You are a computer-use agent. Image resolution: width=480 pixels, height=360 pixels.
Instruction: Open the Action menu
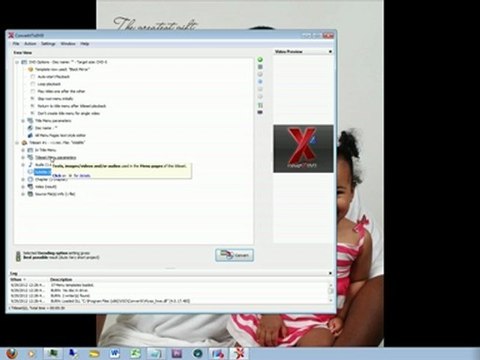(x=30, y=44)
